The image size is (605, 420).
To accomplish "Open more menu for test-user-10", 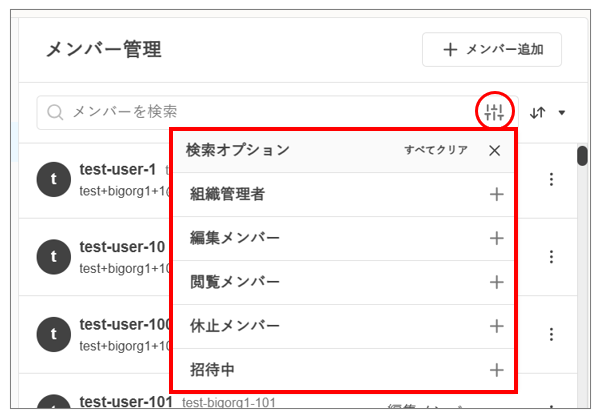I will click(551, 257).
